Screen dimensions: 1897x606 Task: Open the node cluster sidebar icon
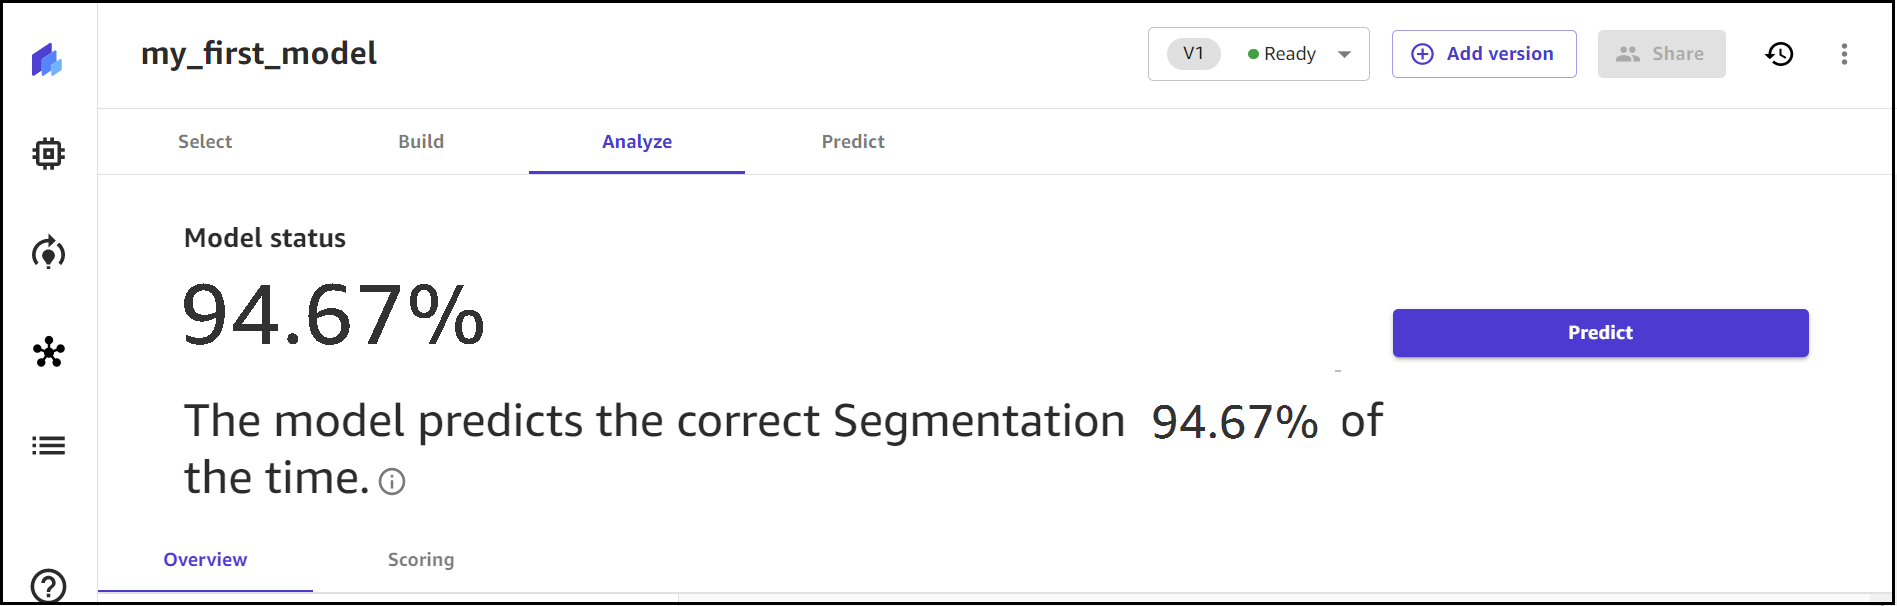48,352
